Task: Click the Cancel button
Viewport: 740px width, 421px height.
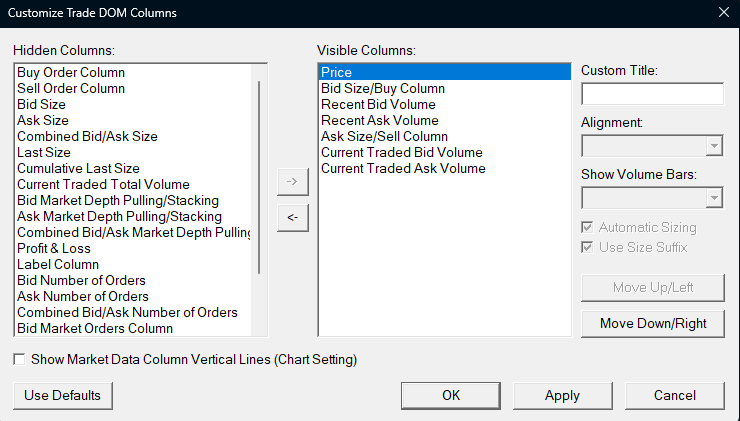Action: point(674,395)
